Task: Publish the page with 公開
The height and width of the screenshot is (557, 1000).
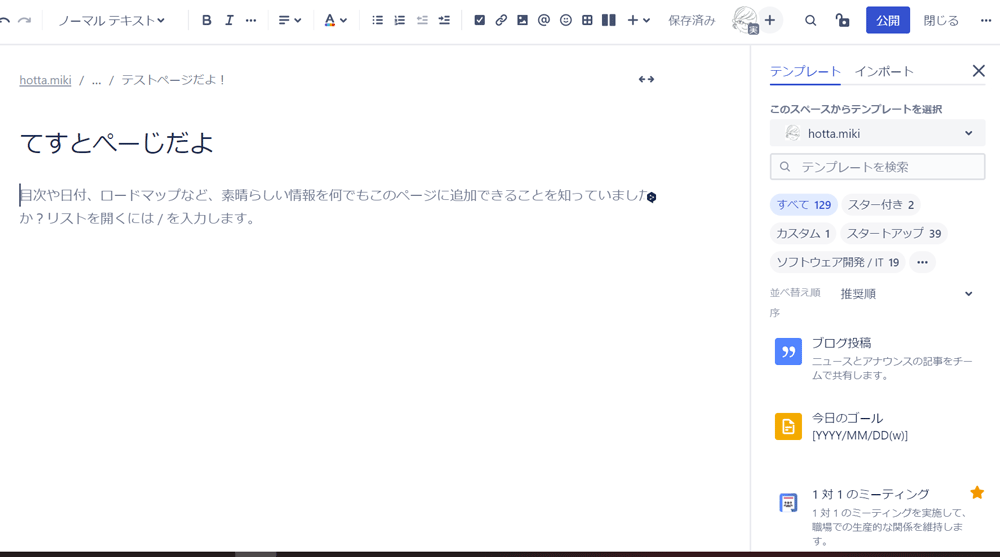Action: coord(888,20)
